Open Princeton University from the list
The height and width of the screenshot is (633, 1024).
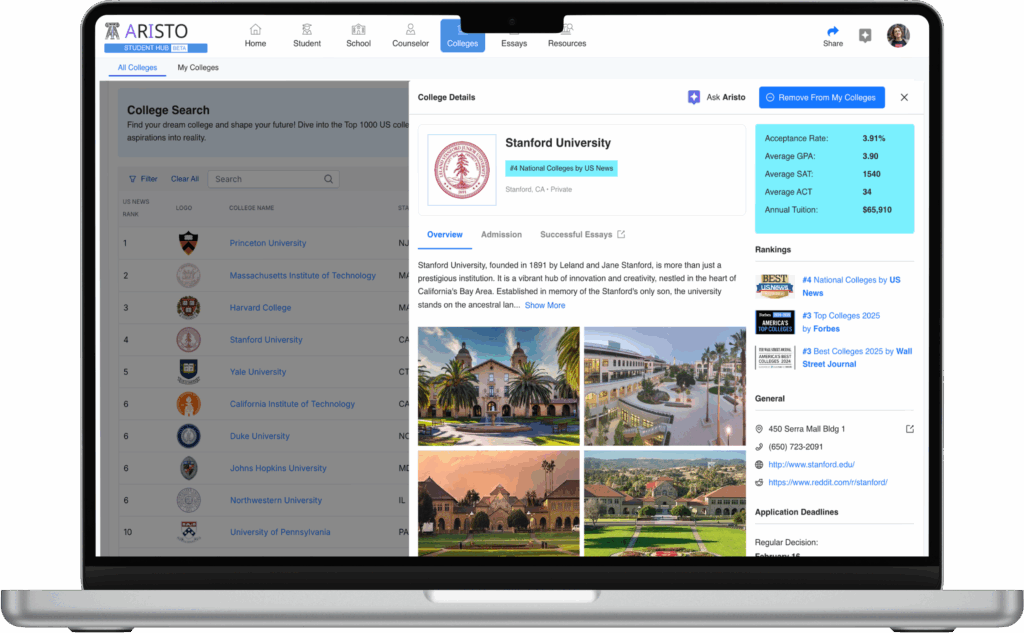268,243
